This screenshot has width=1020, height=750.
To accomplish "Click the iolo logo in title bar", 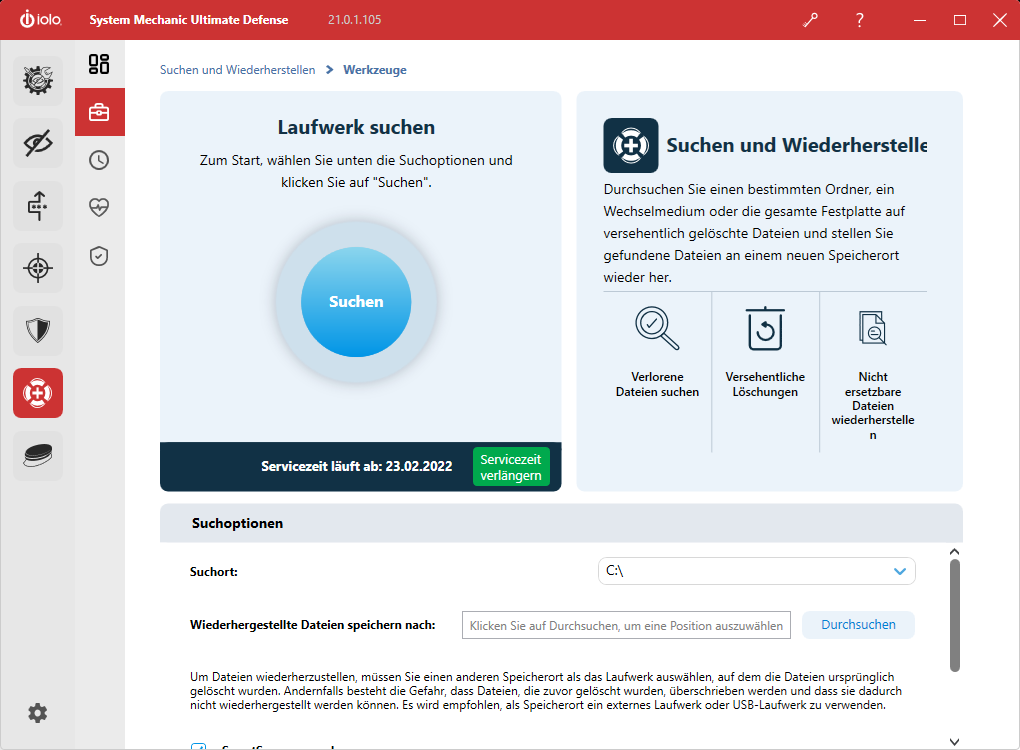I will [40, 20].
